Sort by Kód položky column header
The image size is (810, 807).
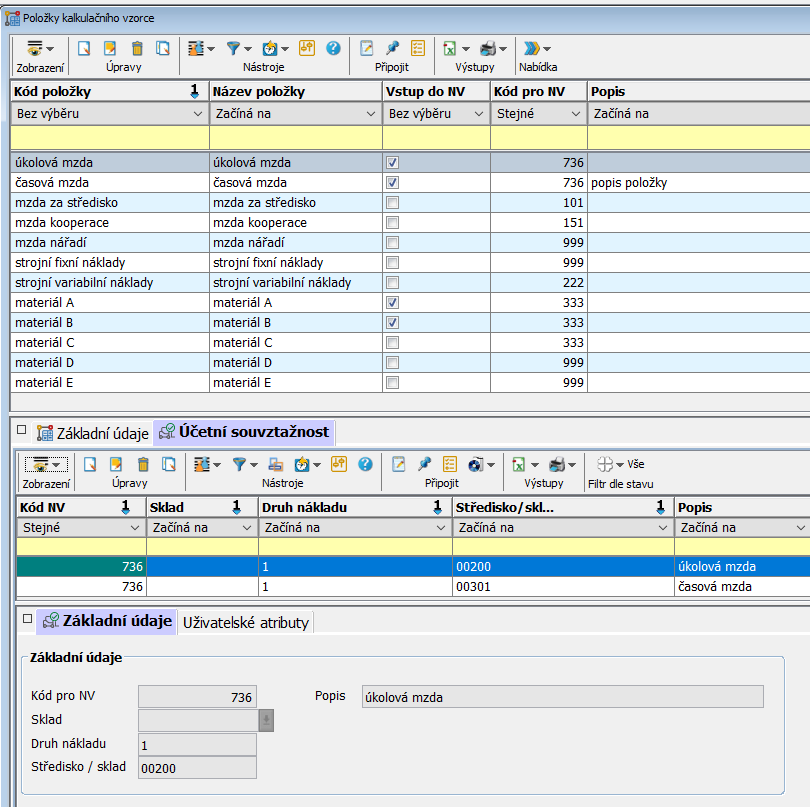(110, 91)
